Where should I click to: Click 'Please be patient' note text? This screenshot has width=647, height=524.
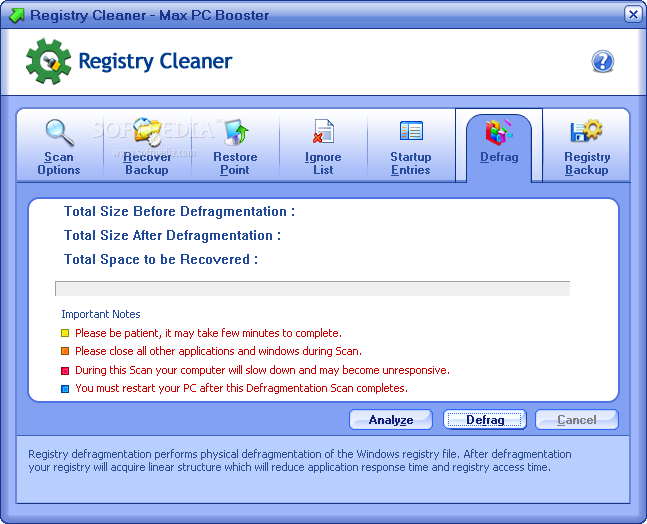[x=208, y=333]
